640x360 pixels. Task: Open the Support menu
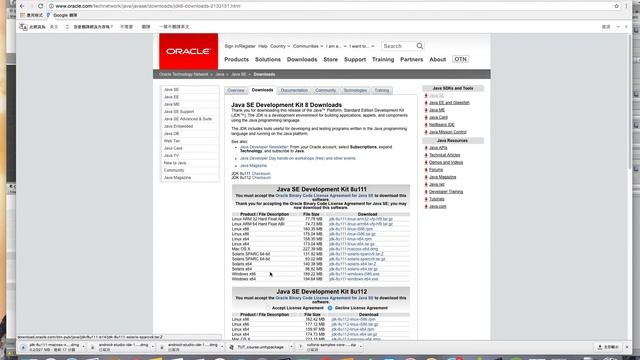tap(355, 60)
